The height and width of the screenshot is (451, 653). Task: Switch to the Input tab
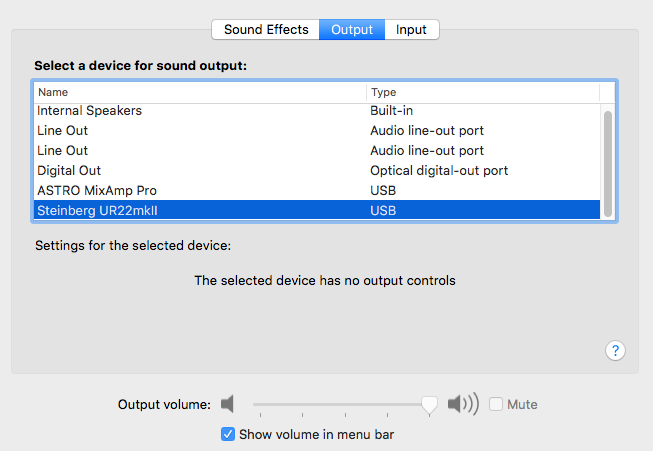pyautogui.click(x=411, y=29)
